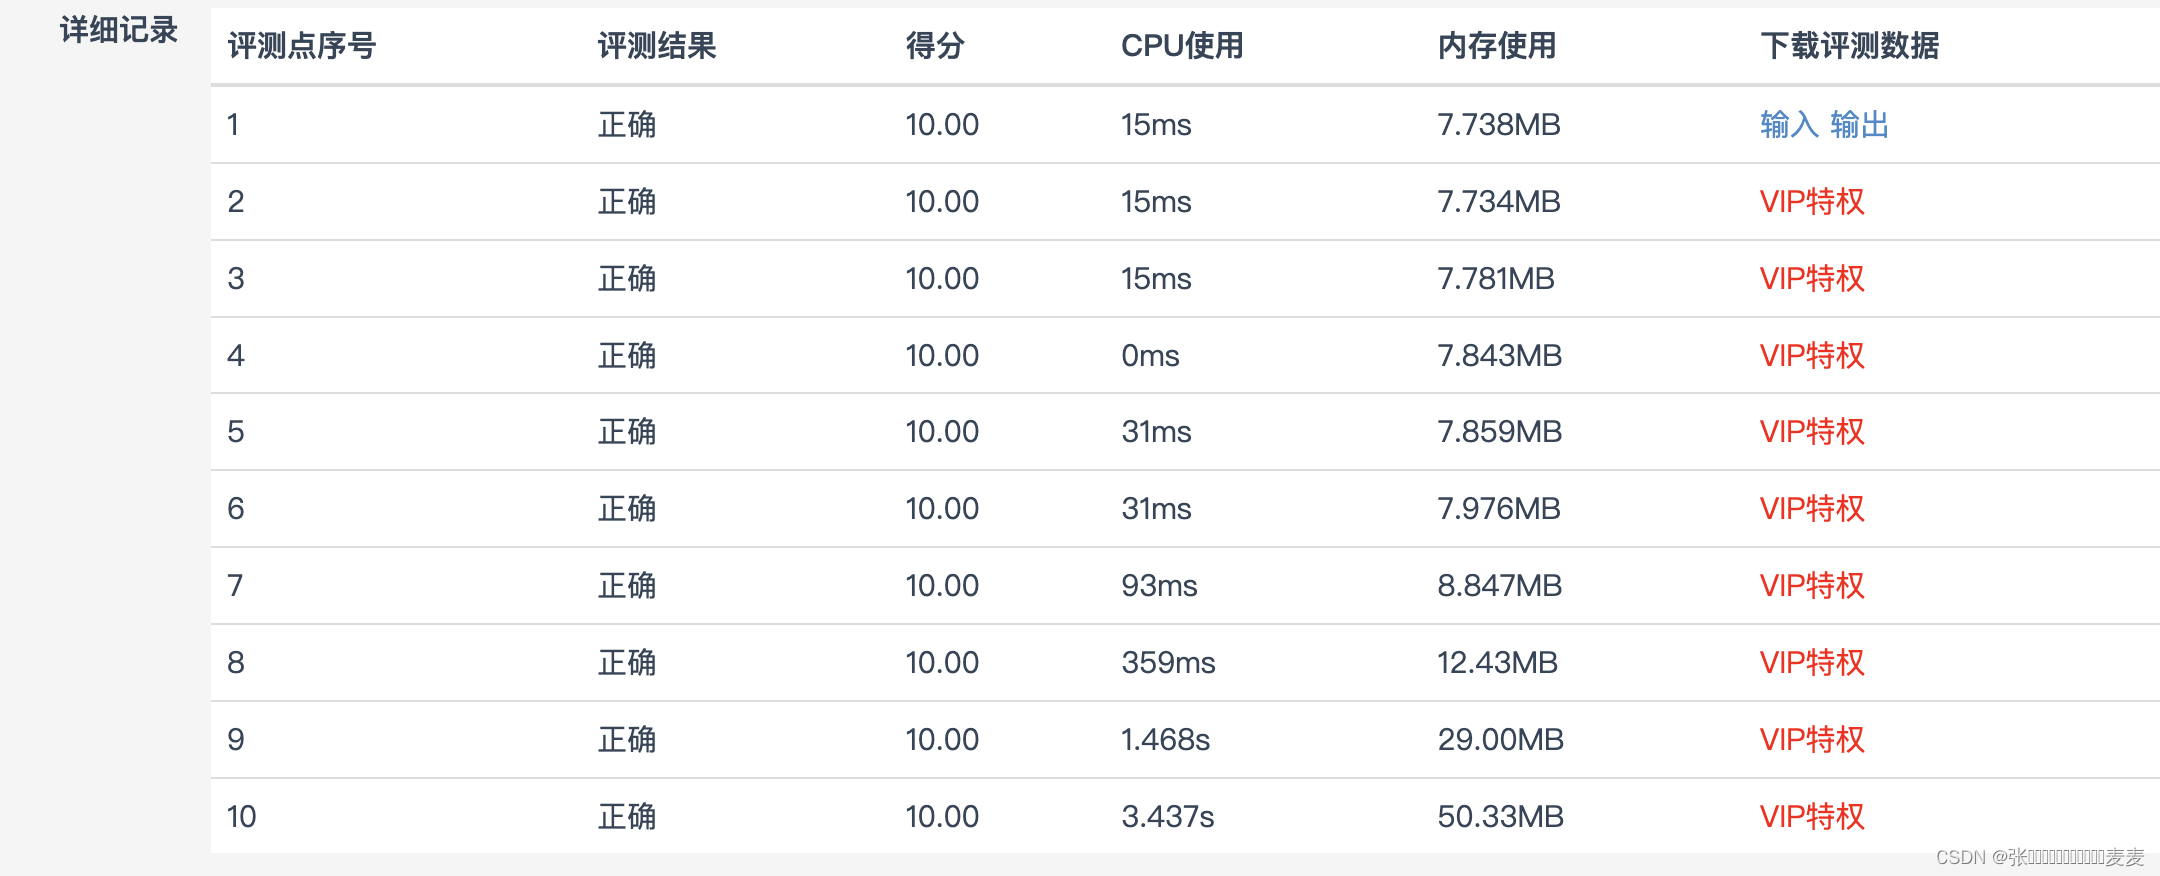Click the 评测结果 column header
2160x876 pixels.
655,46
